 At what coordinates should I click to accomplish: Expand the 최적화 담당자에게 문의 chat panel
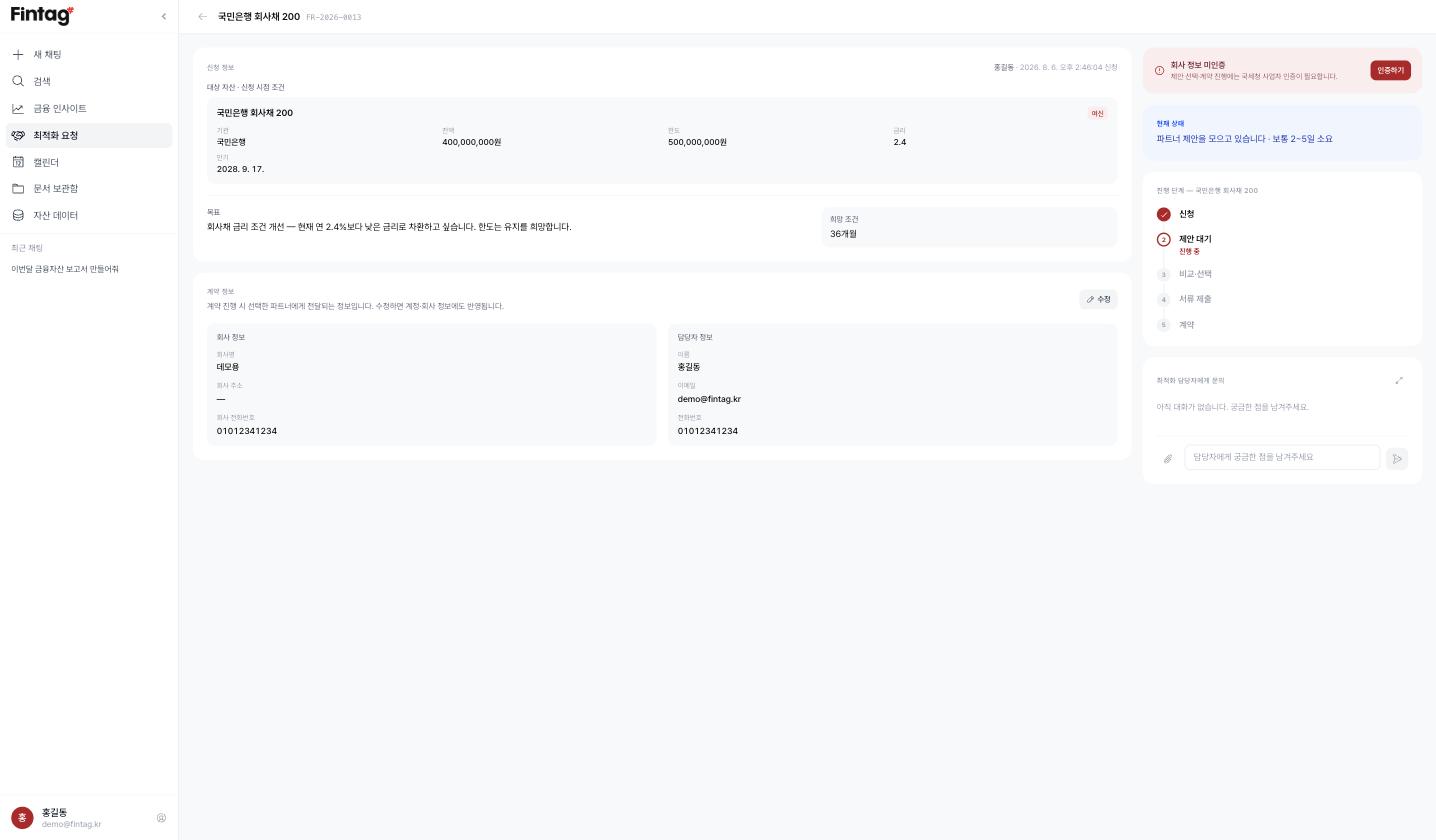tap(1399, 380)
